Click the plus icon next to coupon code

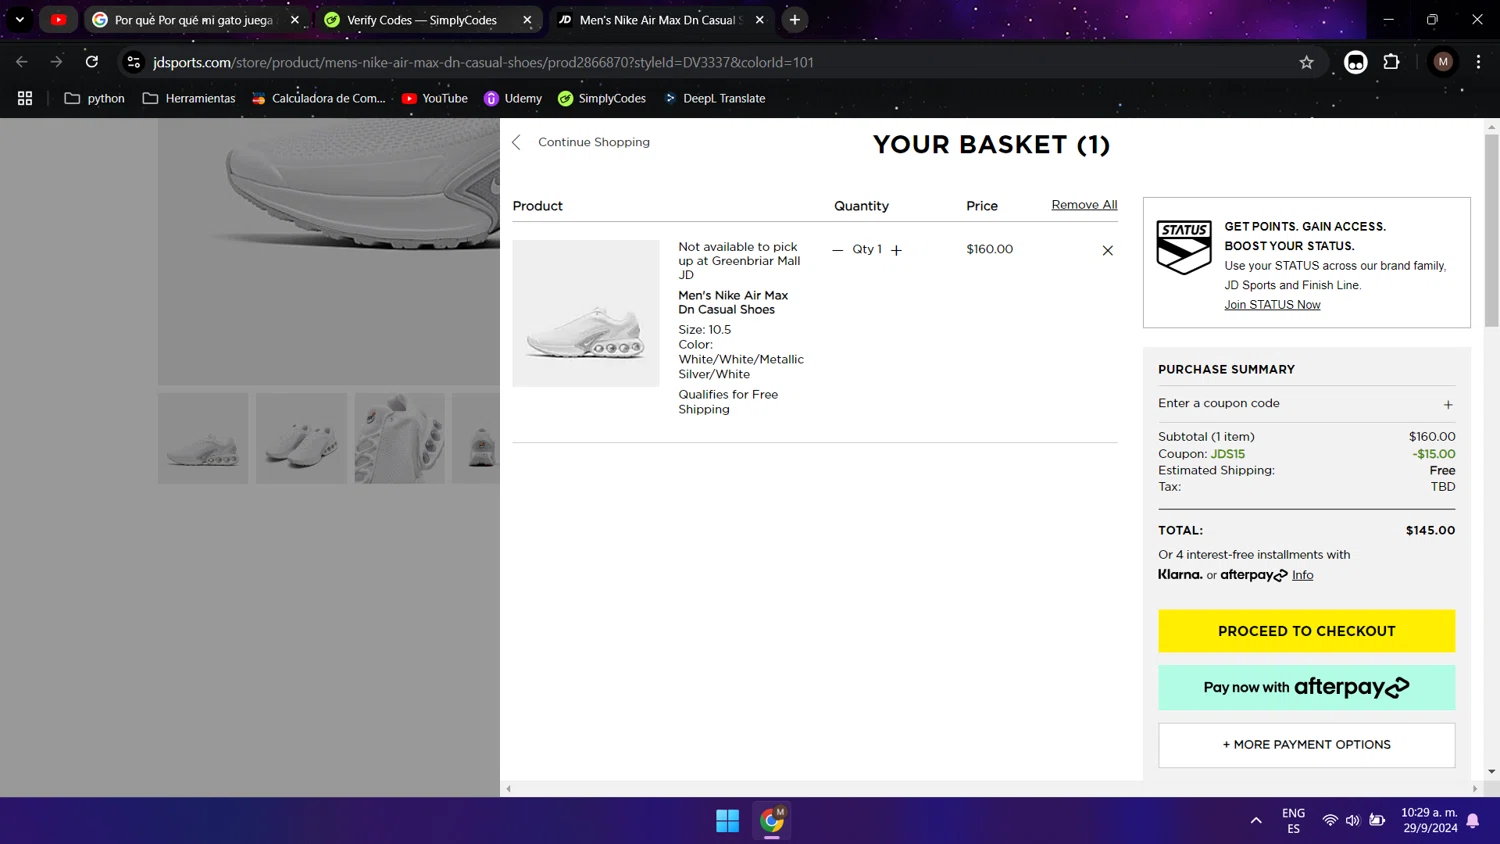click(1447, 405)
